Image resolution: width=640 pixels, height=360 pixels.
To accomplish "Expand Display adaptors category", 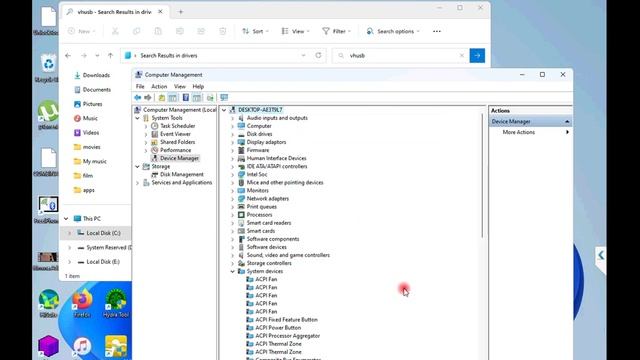I will tap(233, 142).
